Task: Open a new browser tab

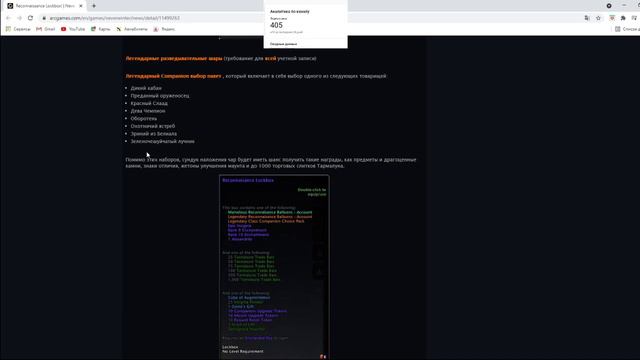Action: coord(93,6)
